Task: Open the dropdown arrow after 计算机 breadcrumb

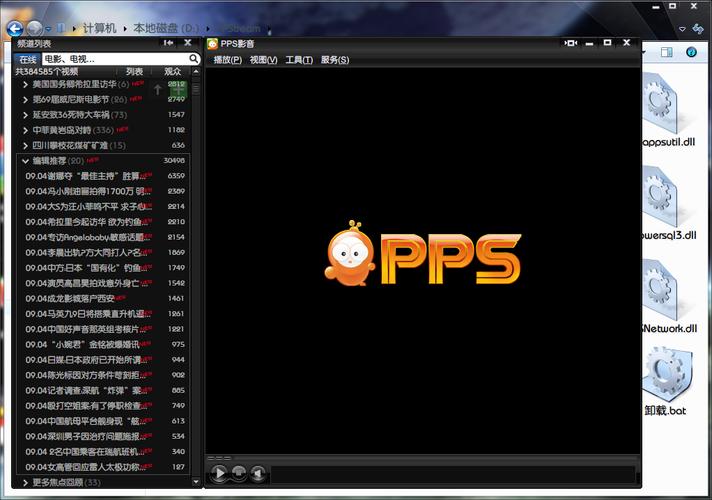Action: [125, 29]
